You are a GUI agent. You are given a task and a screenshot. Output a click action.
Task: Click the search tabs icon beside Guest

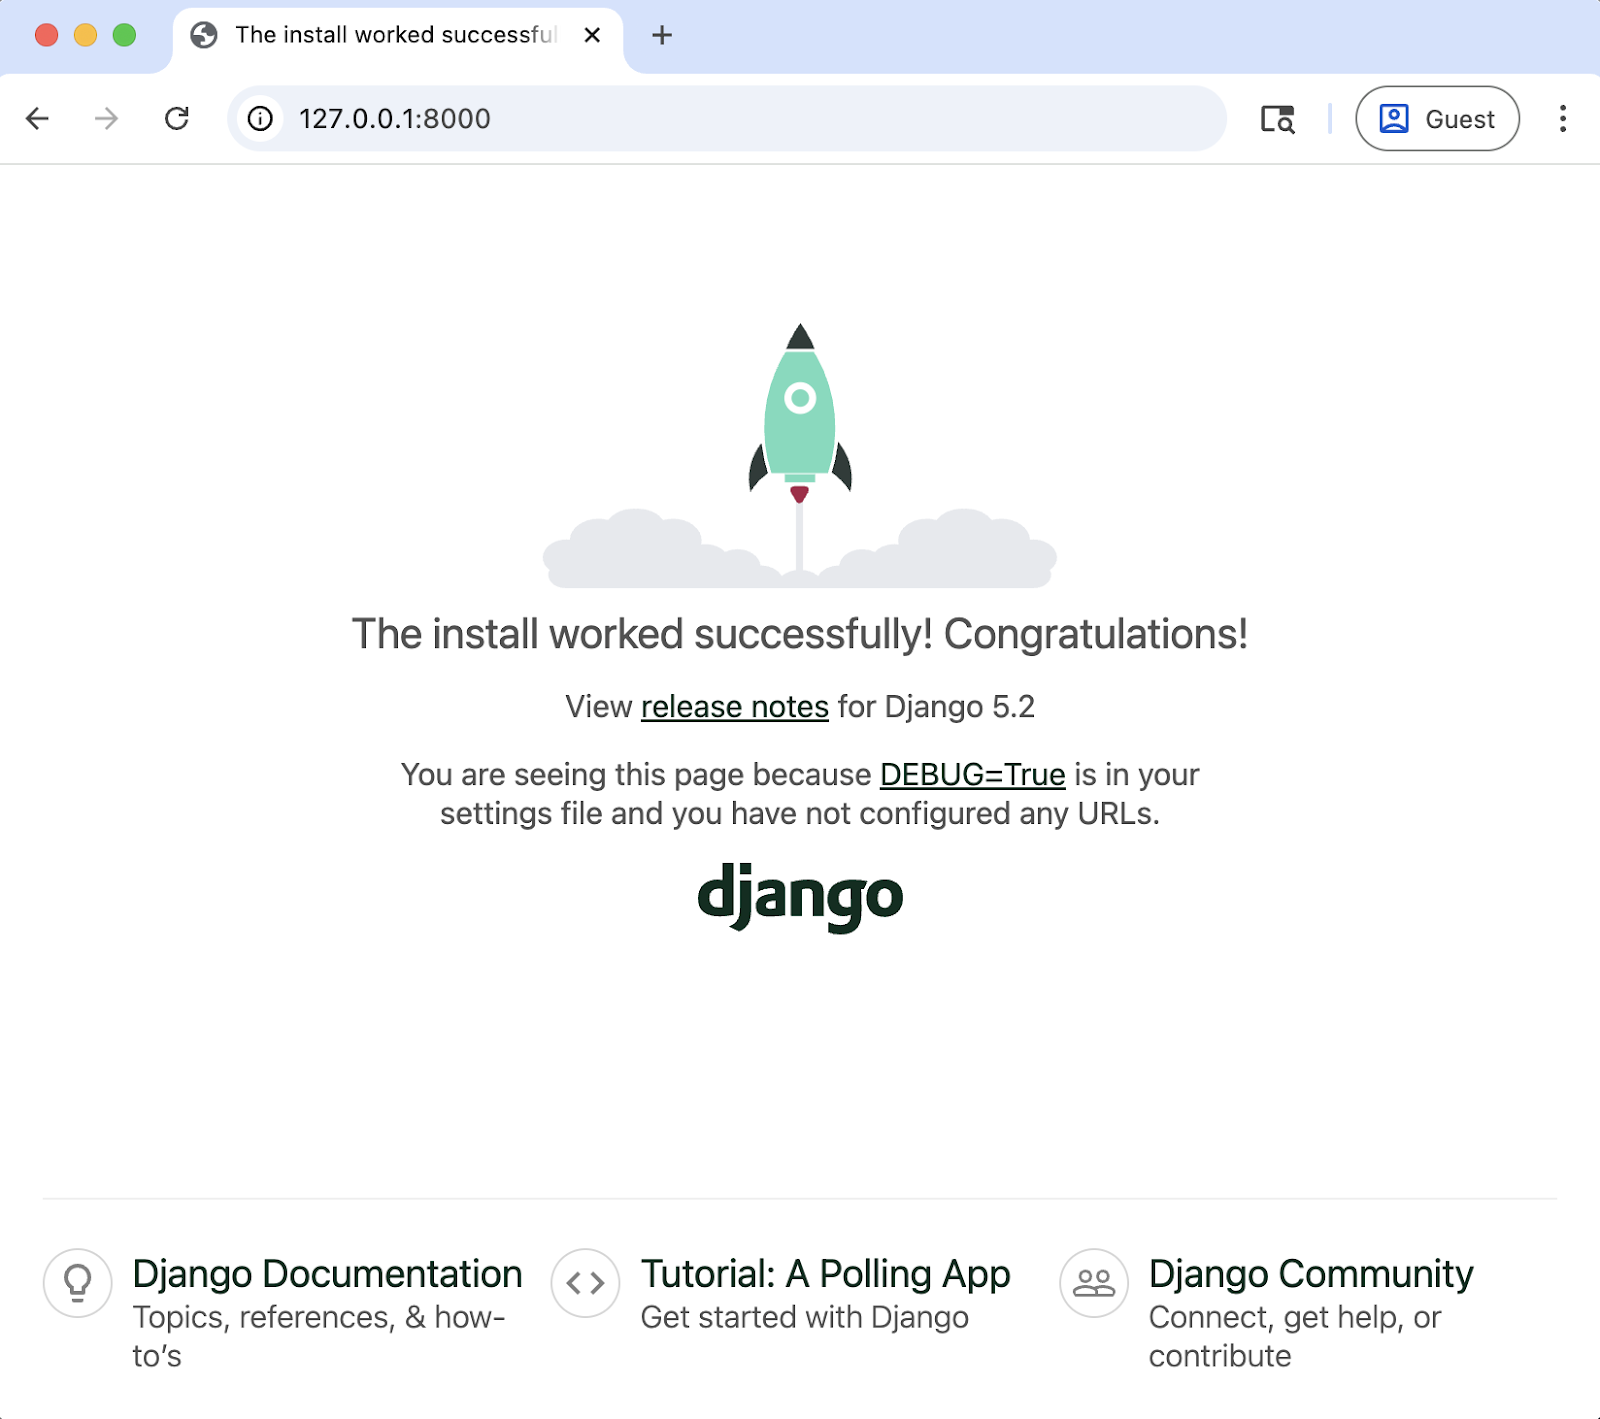tap(1277, 119)
